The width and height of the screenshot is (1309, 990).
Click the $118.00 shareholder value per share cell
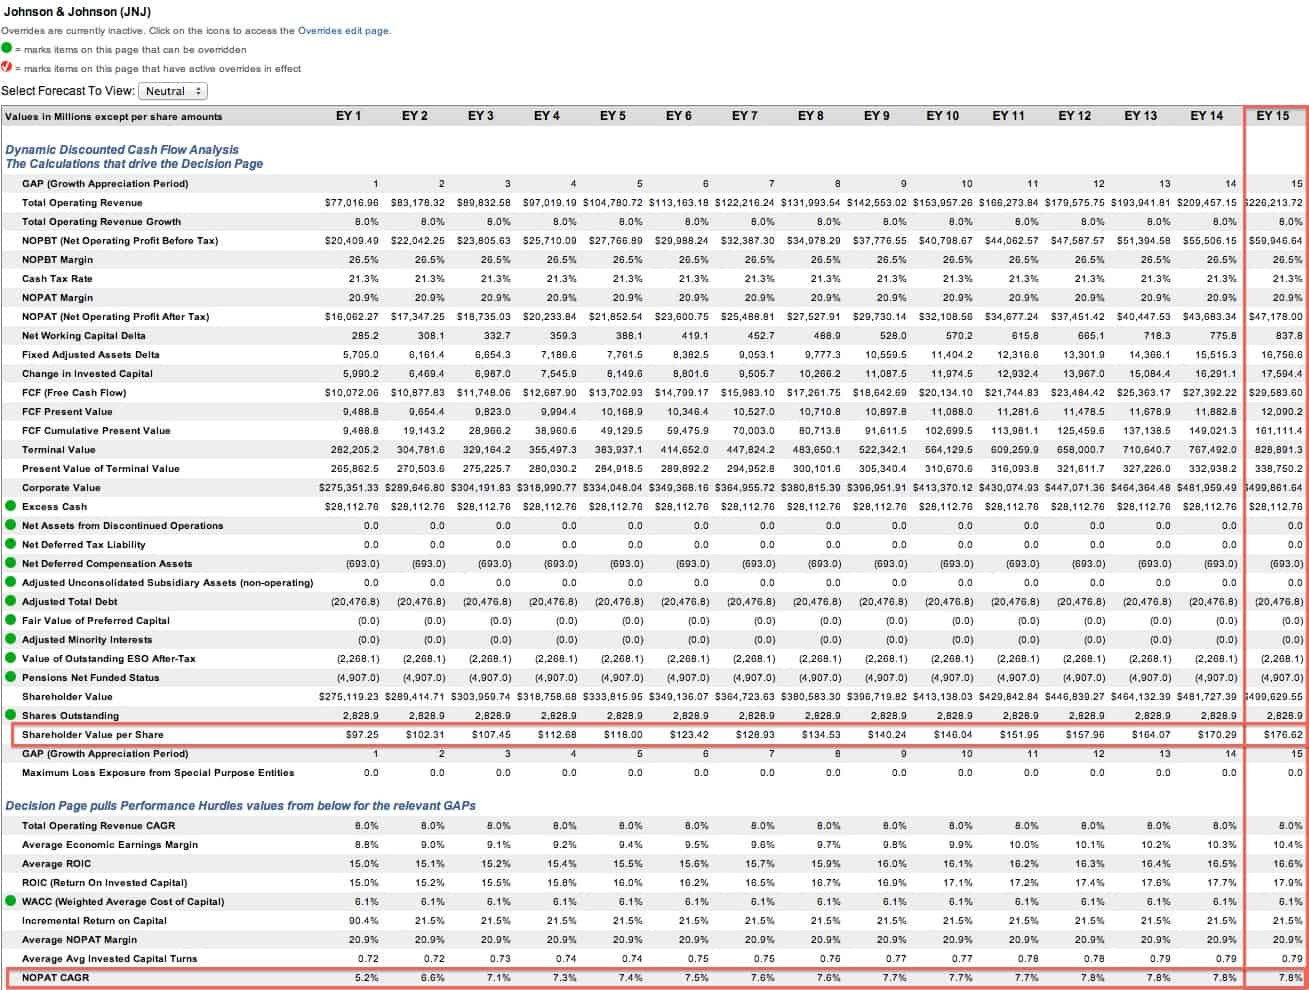pos(622,735)
